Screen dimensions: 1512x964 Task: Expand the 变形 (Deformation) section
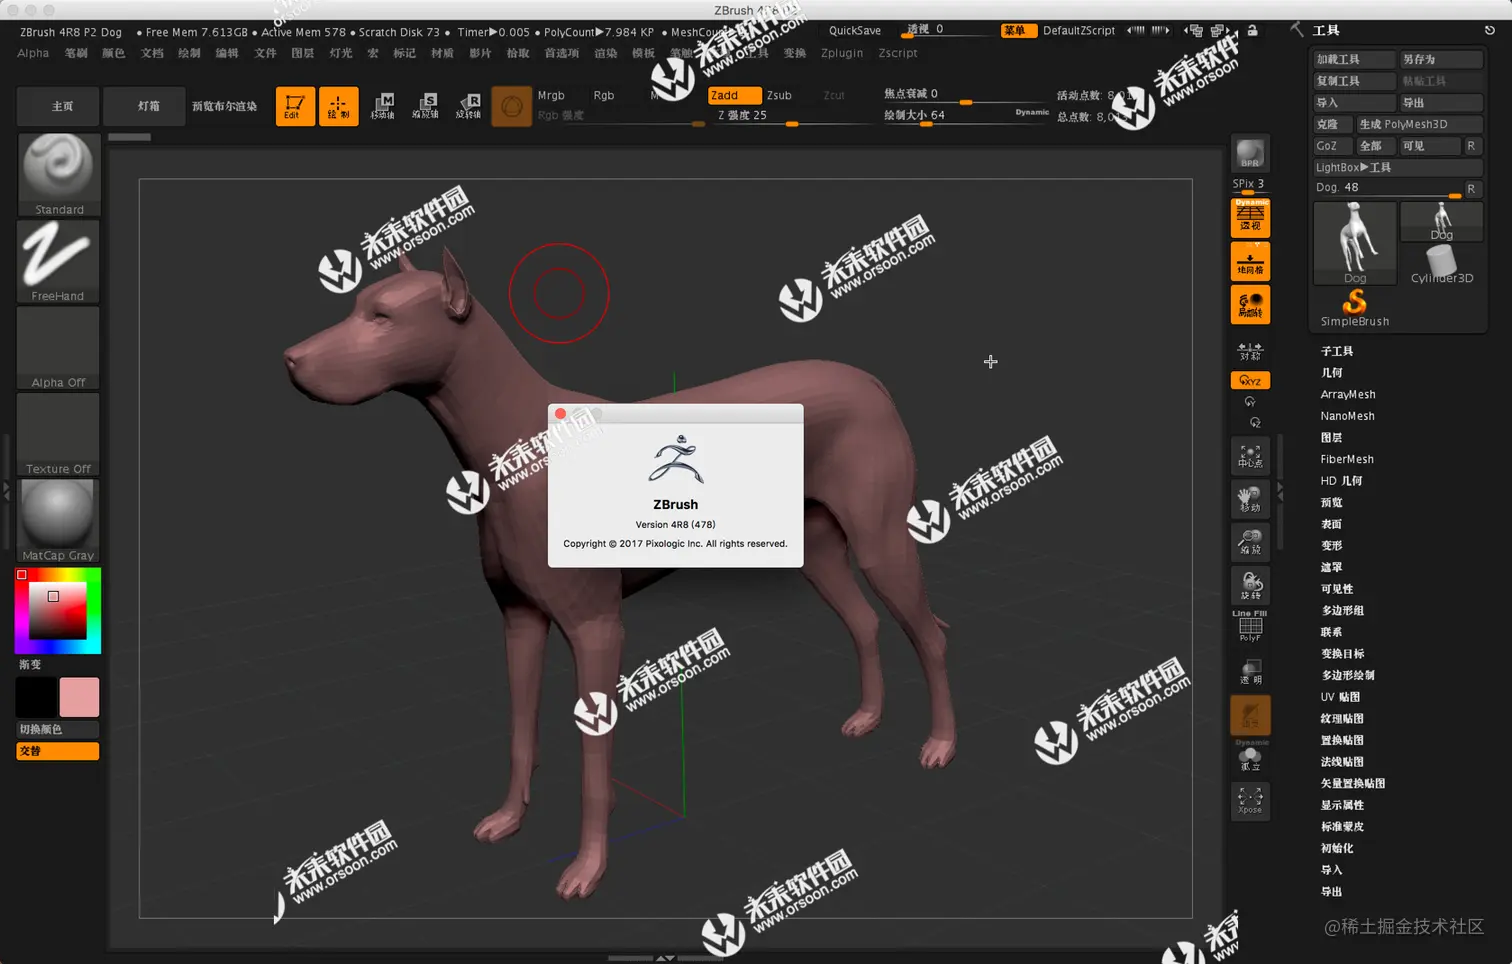click(1332, 546)
